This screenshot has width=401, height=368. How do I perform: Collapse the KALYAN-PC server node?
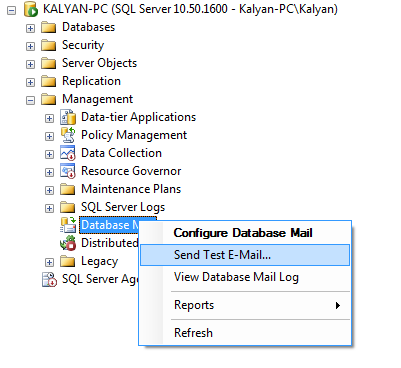[11, 10]
